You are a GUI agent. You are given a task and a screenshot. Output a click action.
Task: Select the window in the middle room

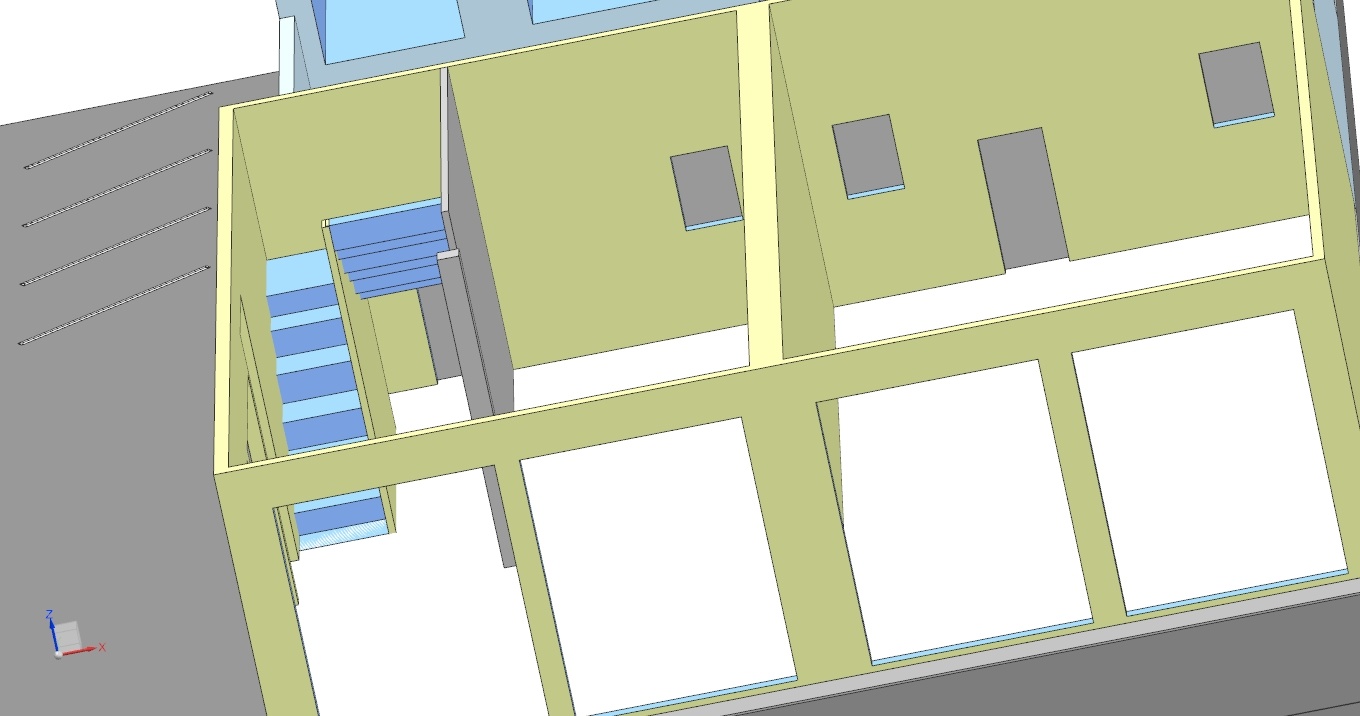pyautogui.click(x=706, y=186)
